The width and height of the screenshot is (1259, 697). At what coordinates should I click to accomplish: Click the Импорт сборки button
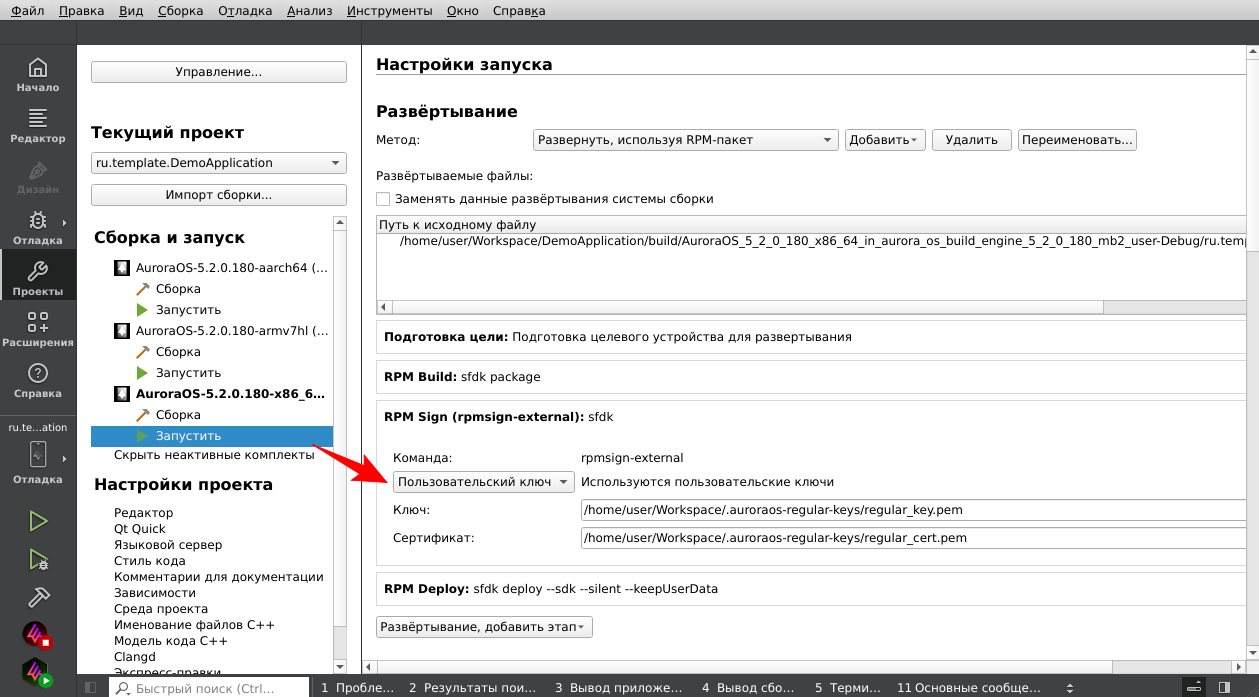pyautogui.click(x=218, y=195)
